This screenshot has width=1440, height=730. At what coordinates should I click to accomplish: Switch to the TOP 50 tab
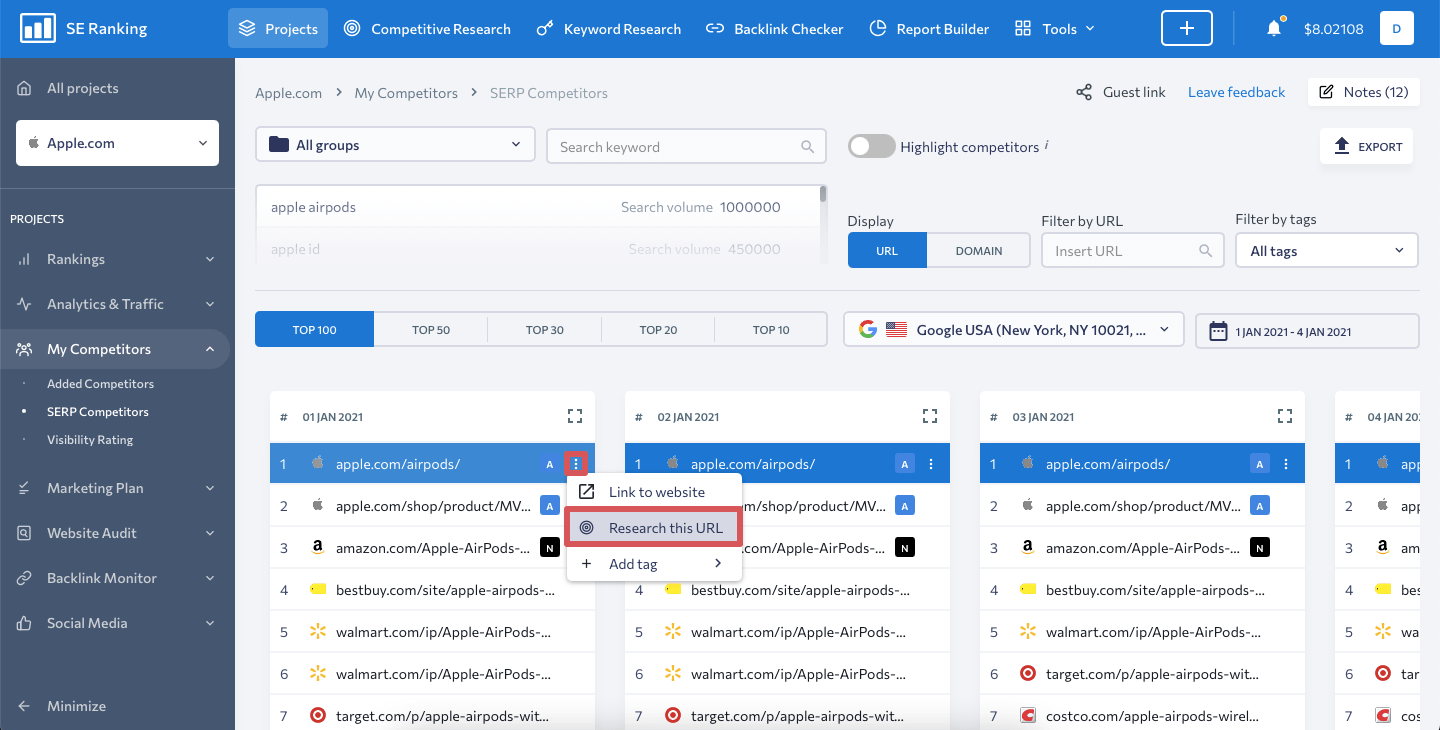[x=431, y=329]
